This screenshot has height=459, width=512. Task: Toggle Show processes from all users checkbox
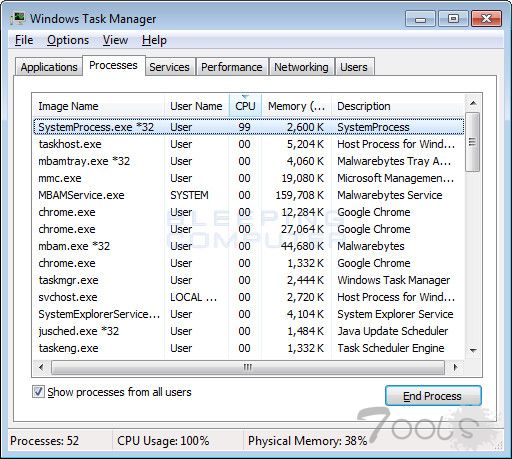[38, 392]
